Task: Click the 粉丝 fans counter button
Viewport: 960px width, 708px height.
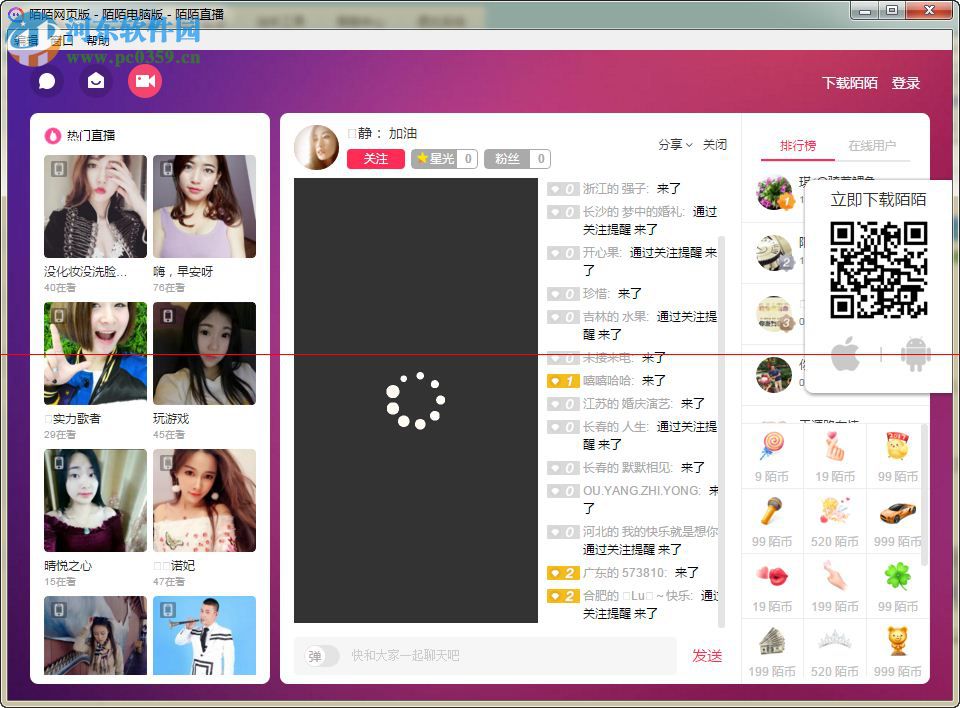Action: pos(517,159)
